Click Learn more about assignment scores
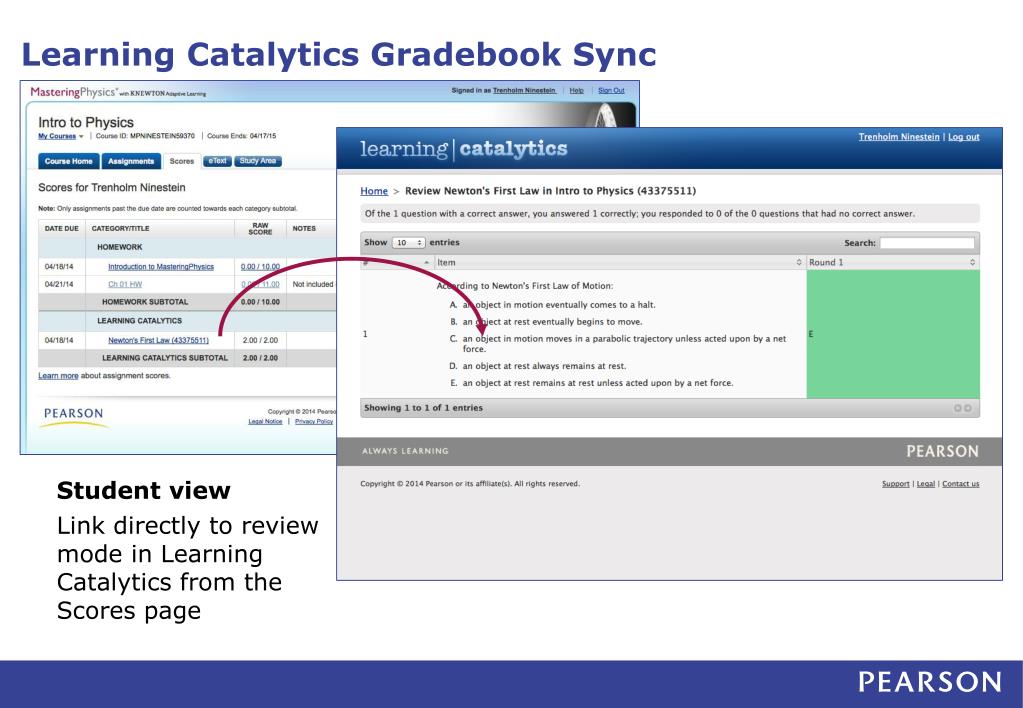 tap(58, 376)
